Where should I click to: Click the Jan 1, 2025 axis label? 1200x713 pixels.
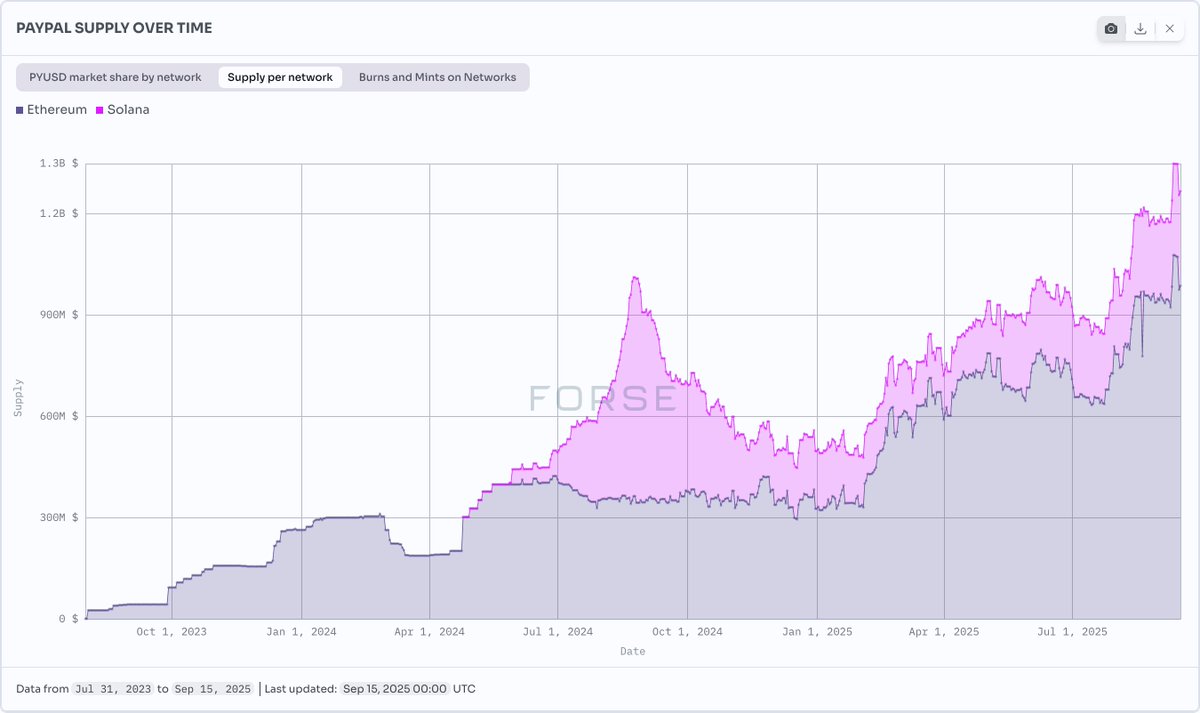pos(817,632)
